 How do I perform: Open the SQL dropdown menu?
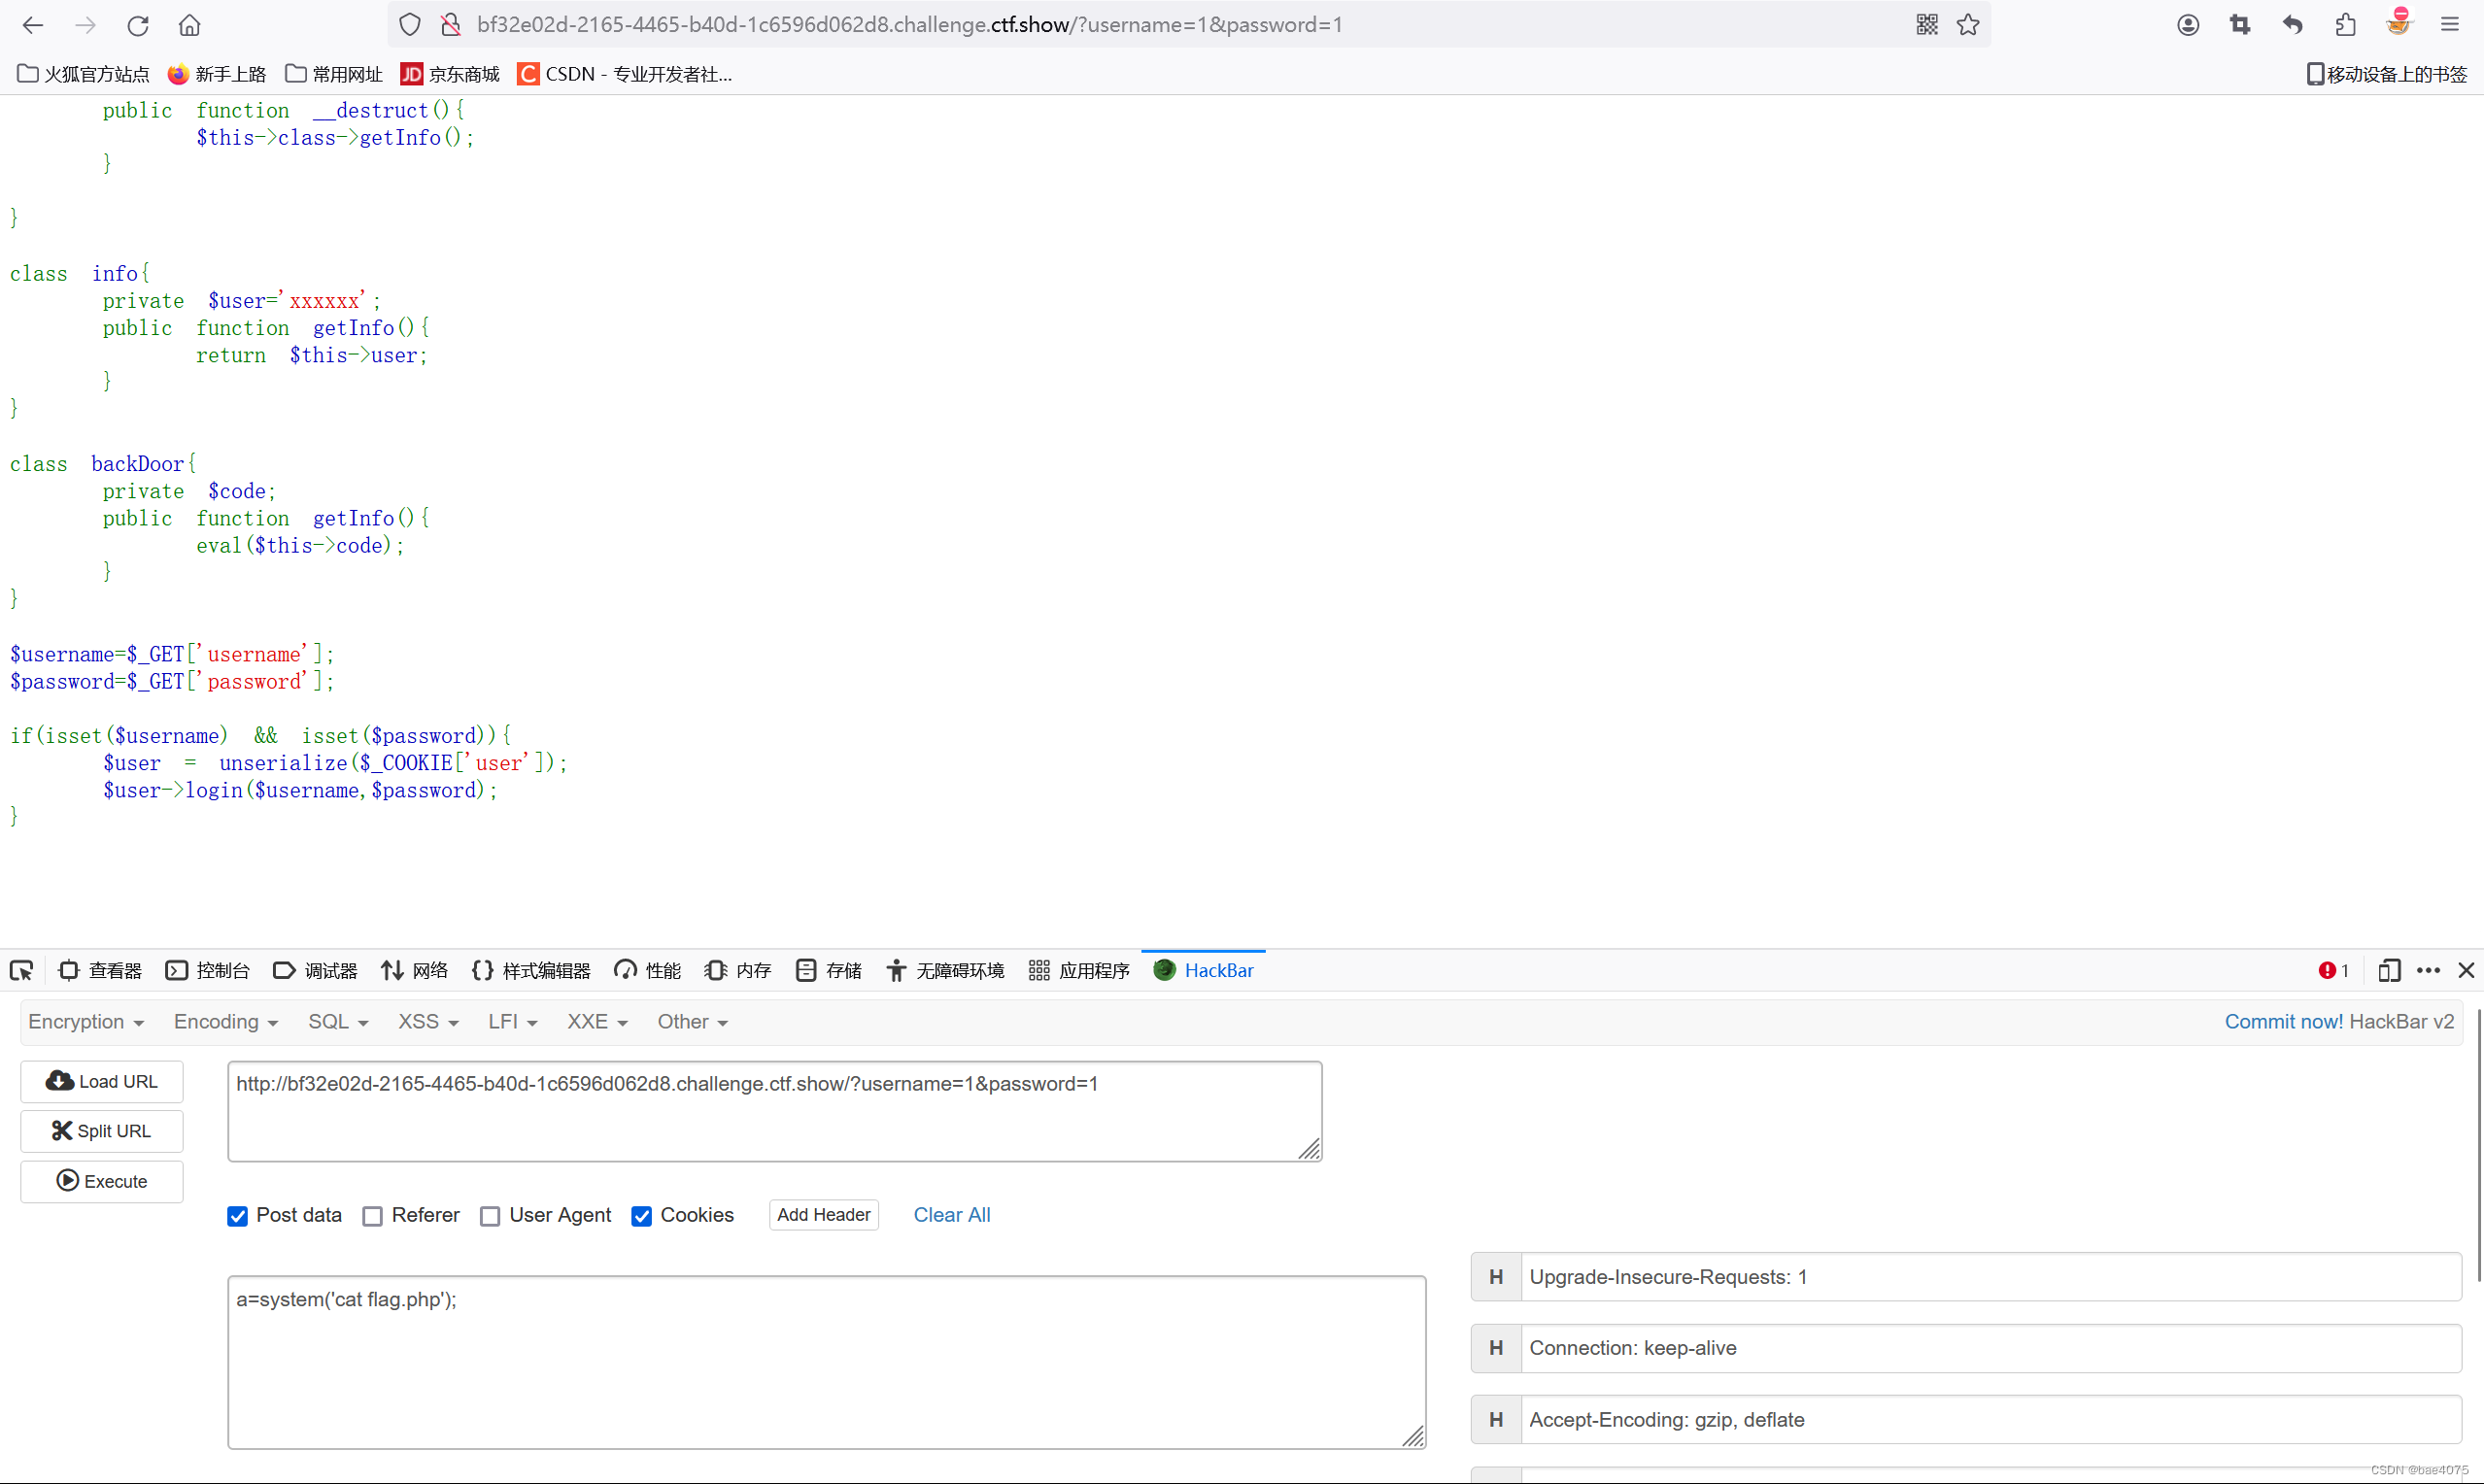point(338,1021)
